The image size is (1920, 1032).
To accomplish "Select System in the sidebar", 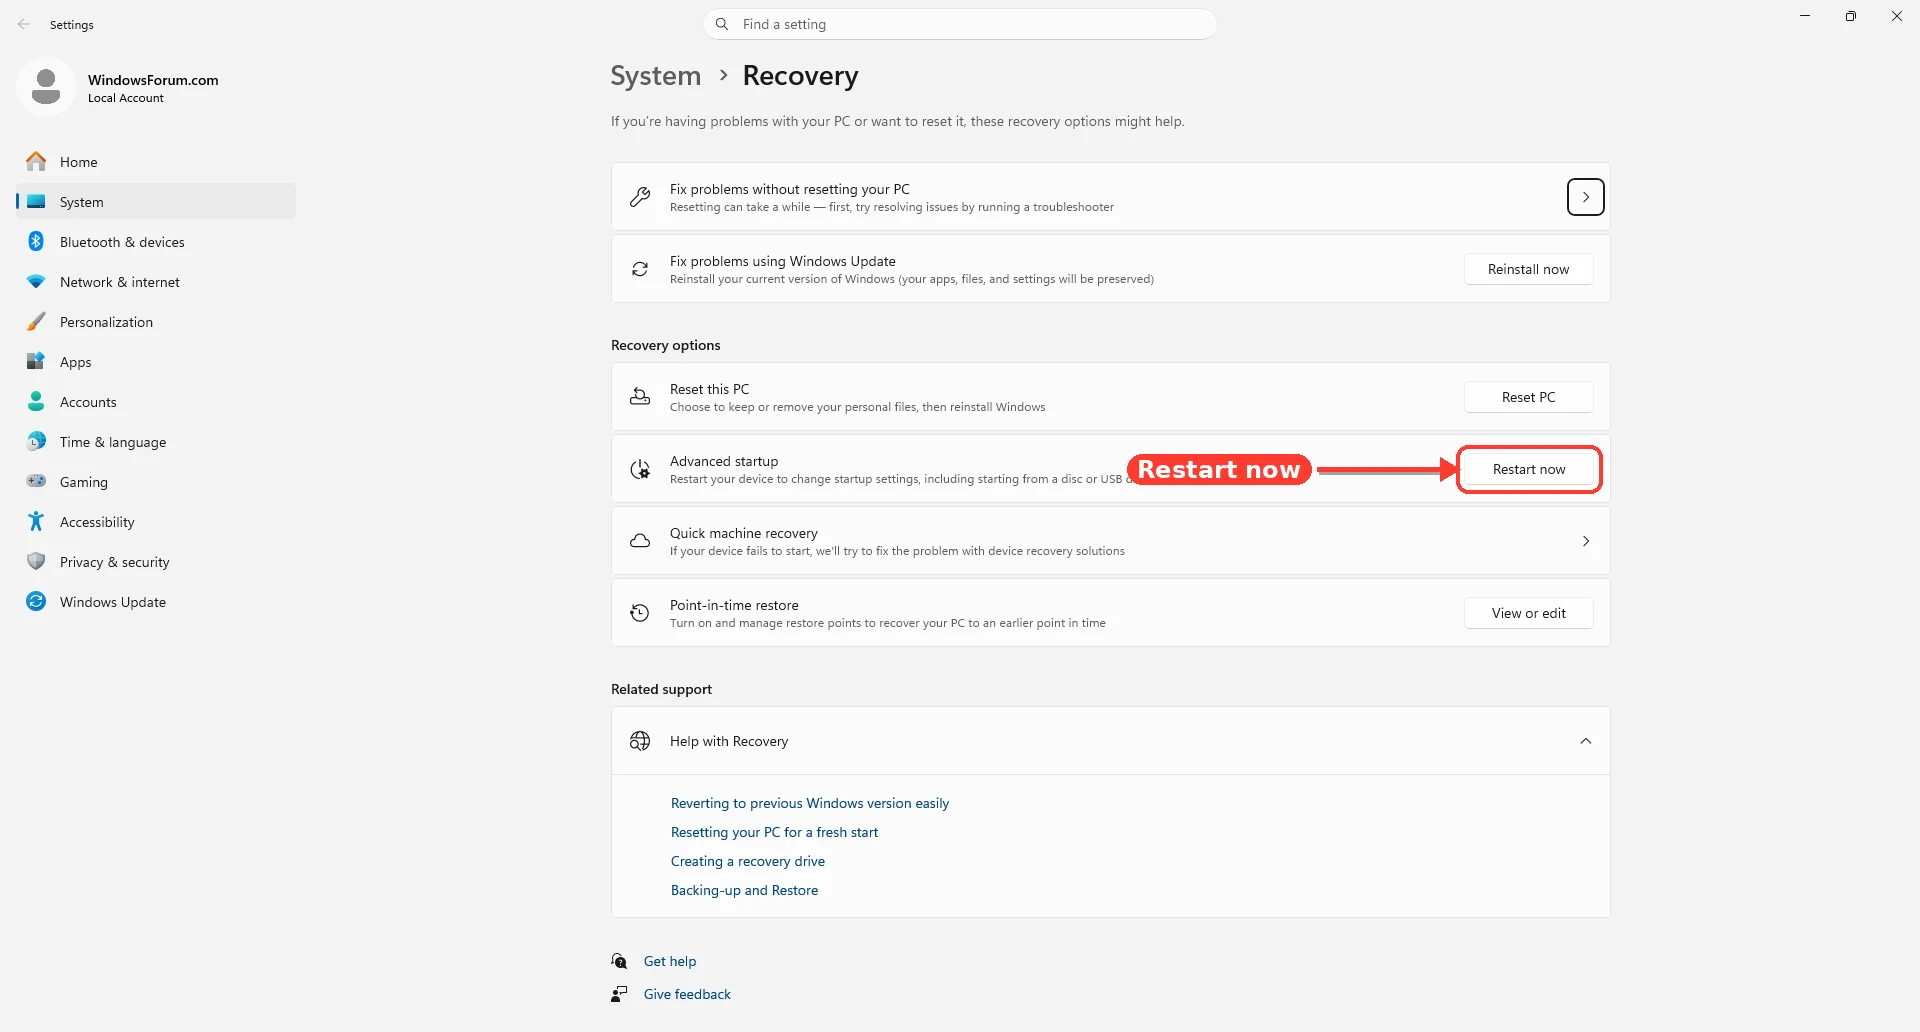I will pyautogui.click(x=156, y=201).
